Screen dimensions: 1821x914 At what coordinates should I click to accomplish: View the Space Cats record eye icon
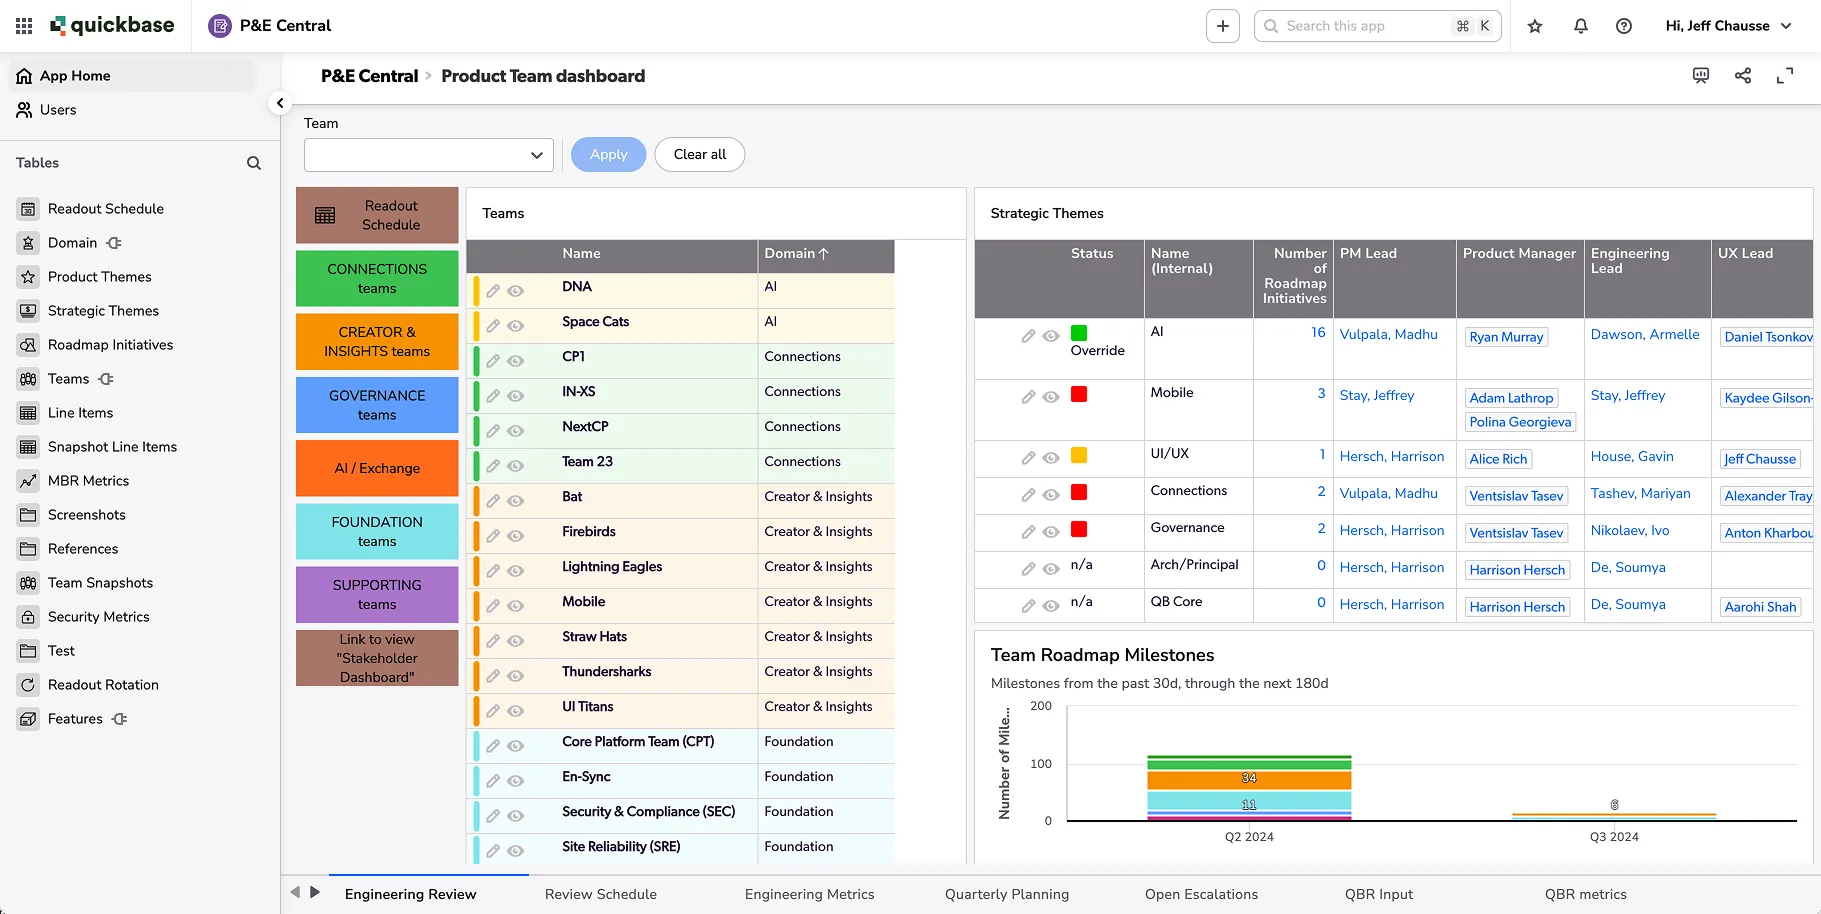[x=516, y=326]
